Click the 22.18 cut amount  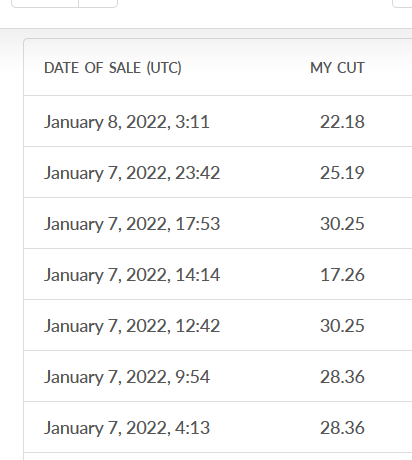(x=342, y=122)
